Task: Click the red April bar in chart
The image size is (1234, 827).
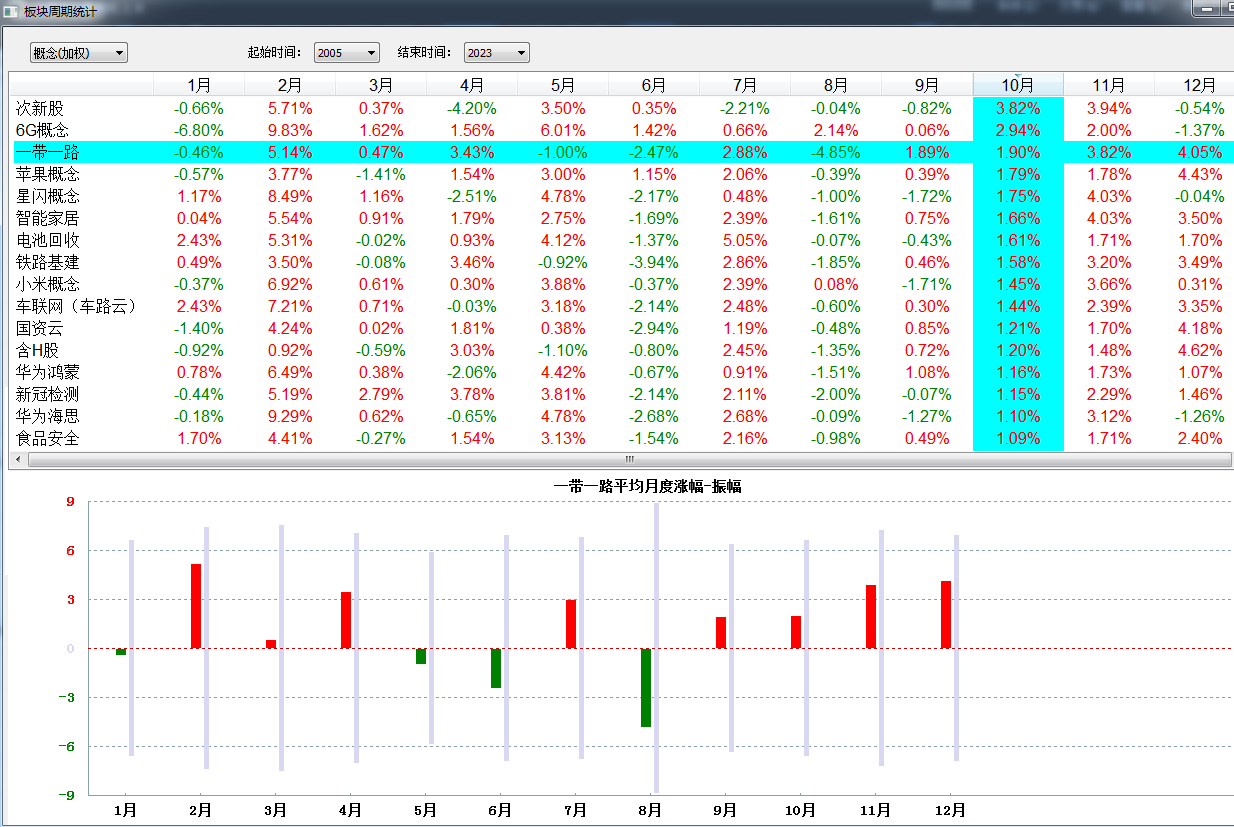Action: click(x=346, y=620)
